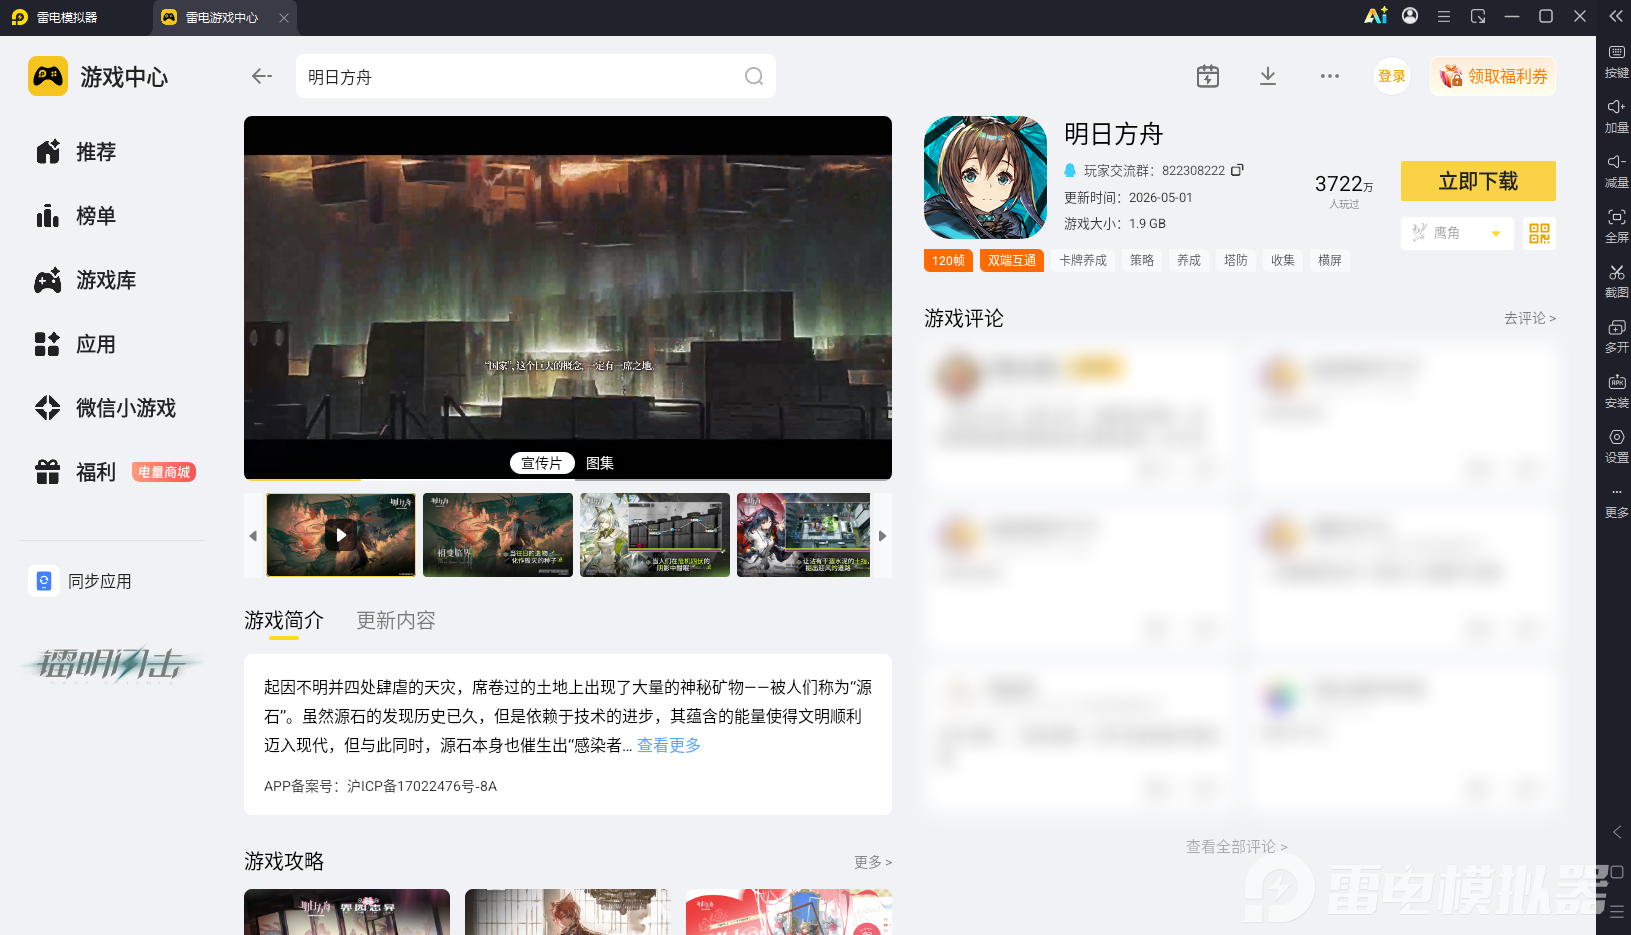The height and width of the screenshot is (935, 1631).
Task: Open the 雷明闪击 banner in sidebar
Action: coord(112,663)
